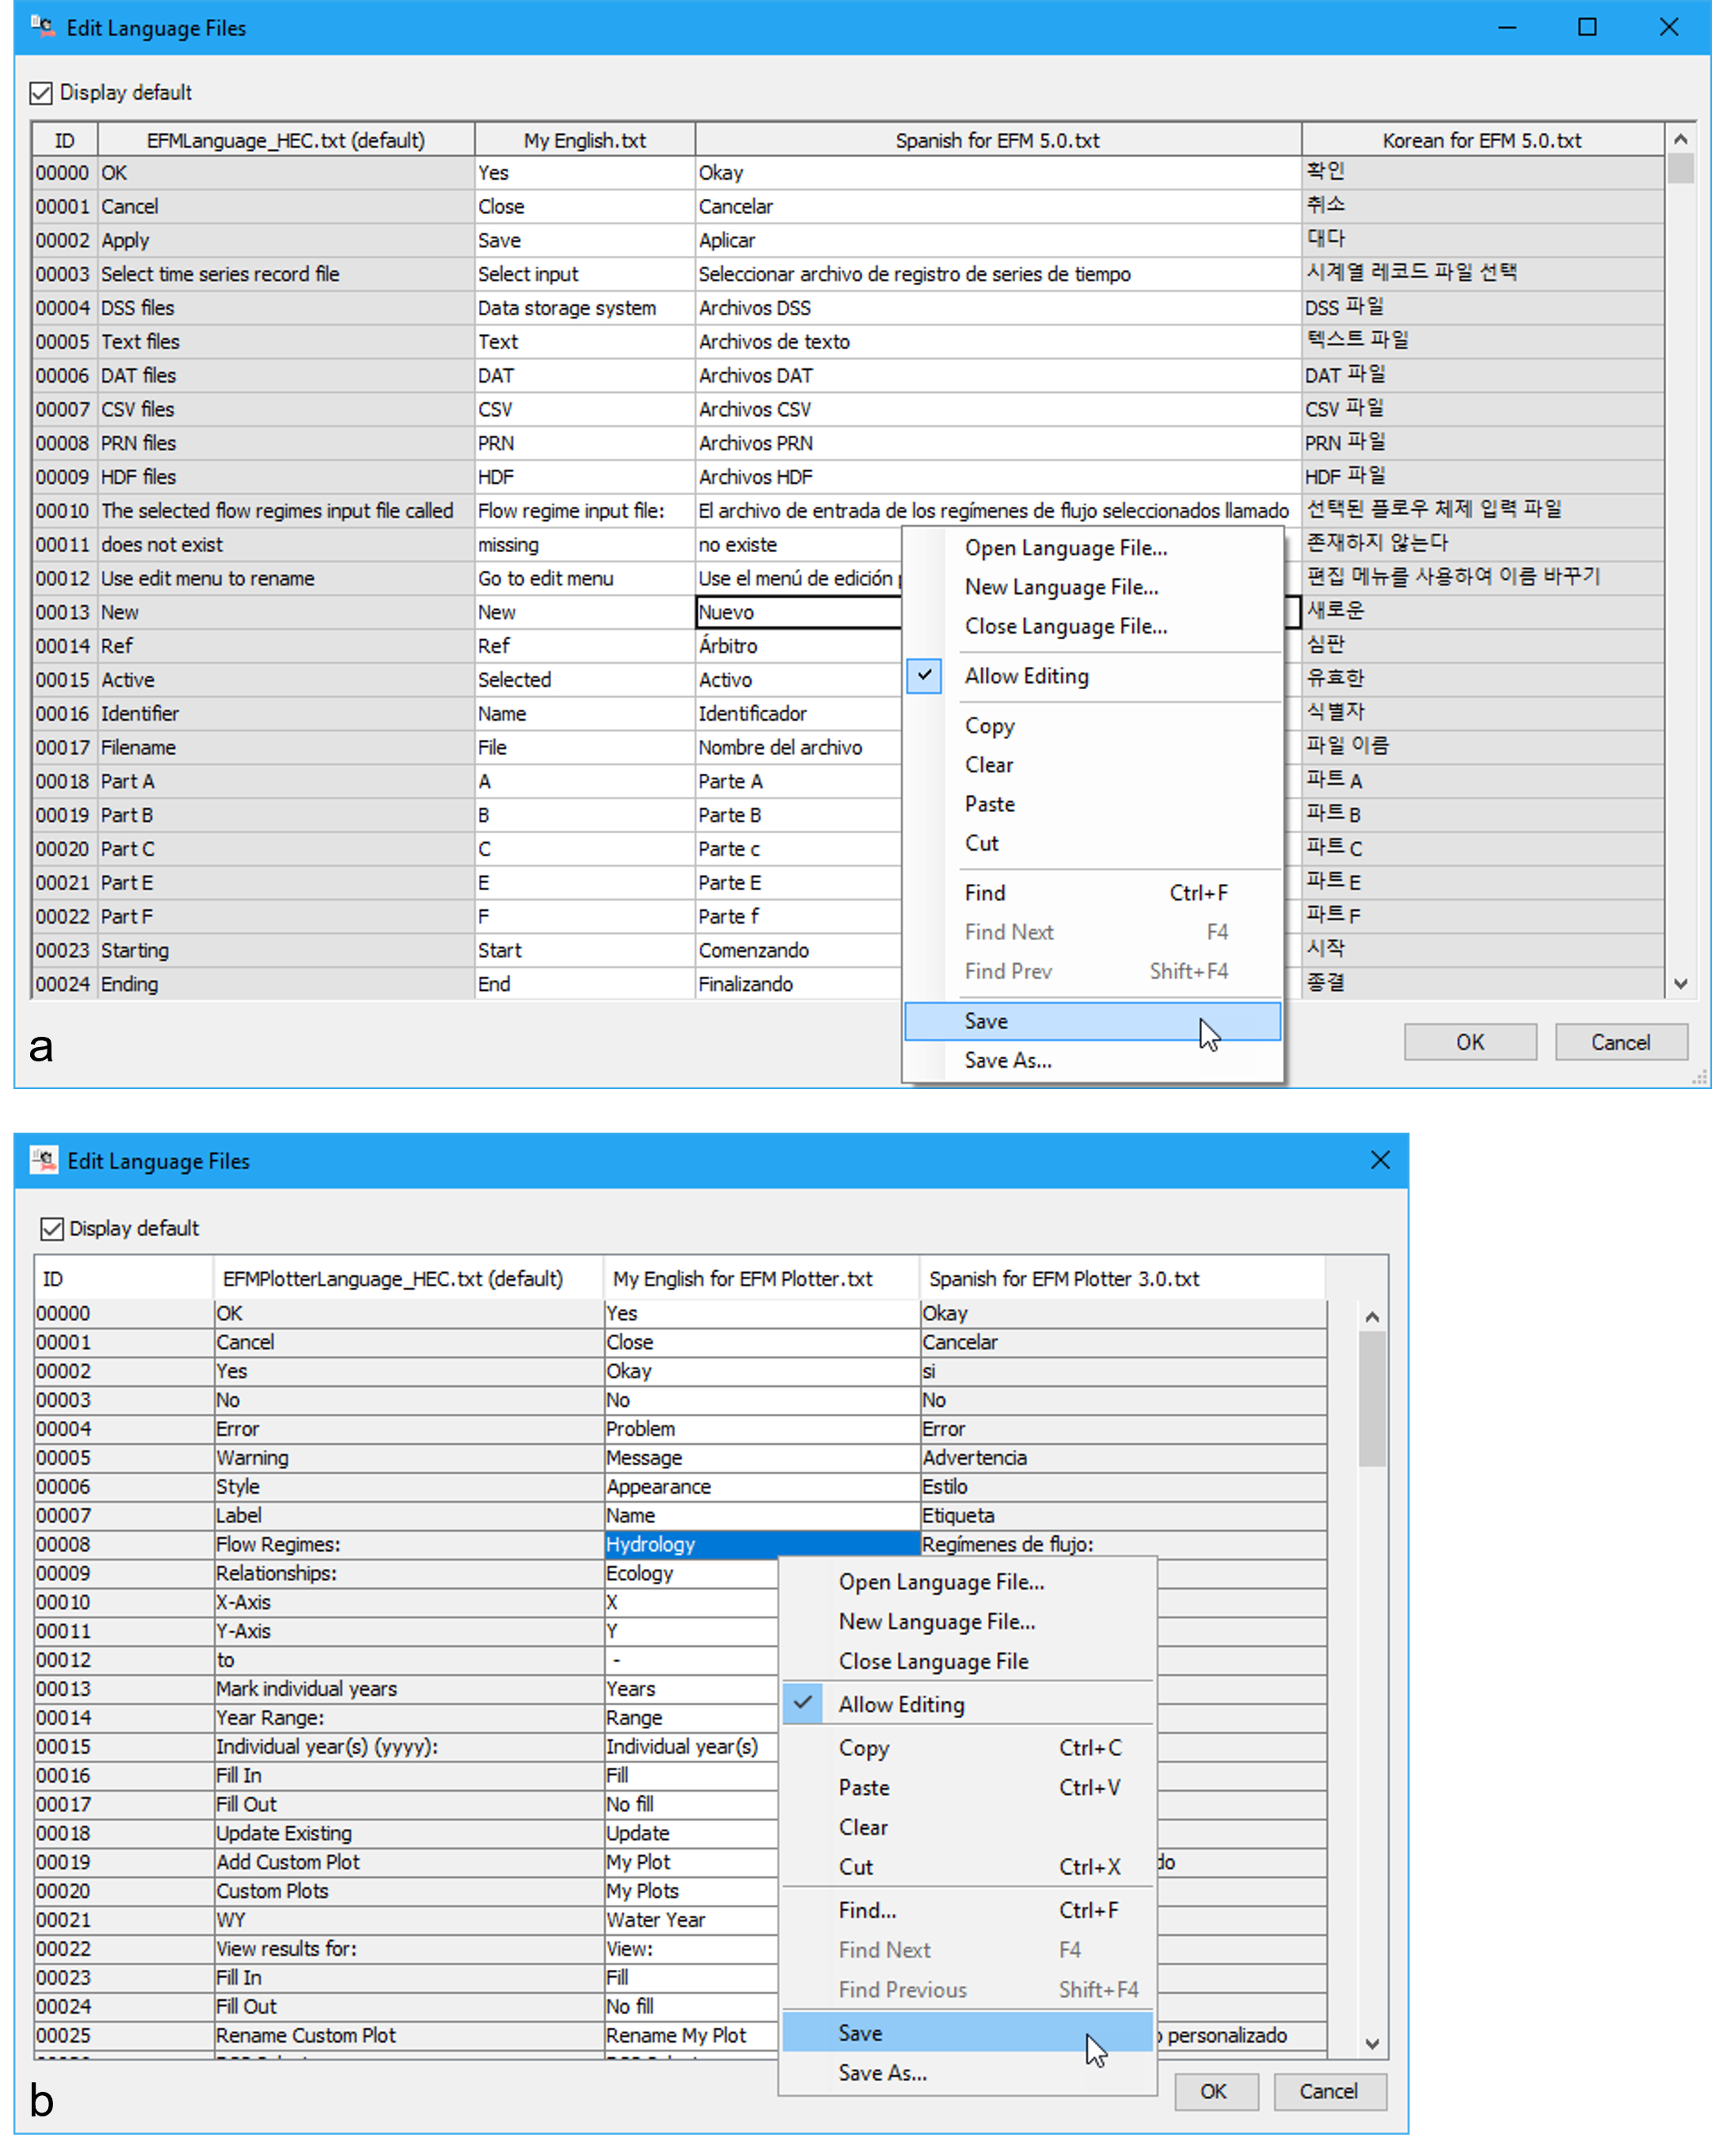Select Save As... in lower context menu
Image resolution: width=1712 pixels, height=2156 pixels.
click(x=882, y=2073)
